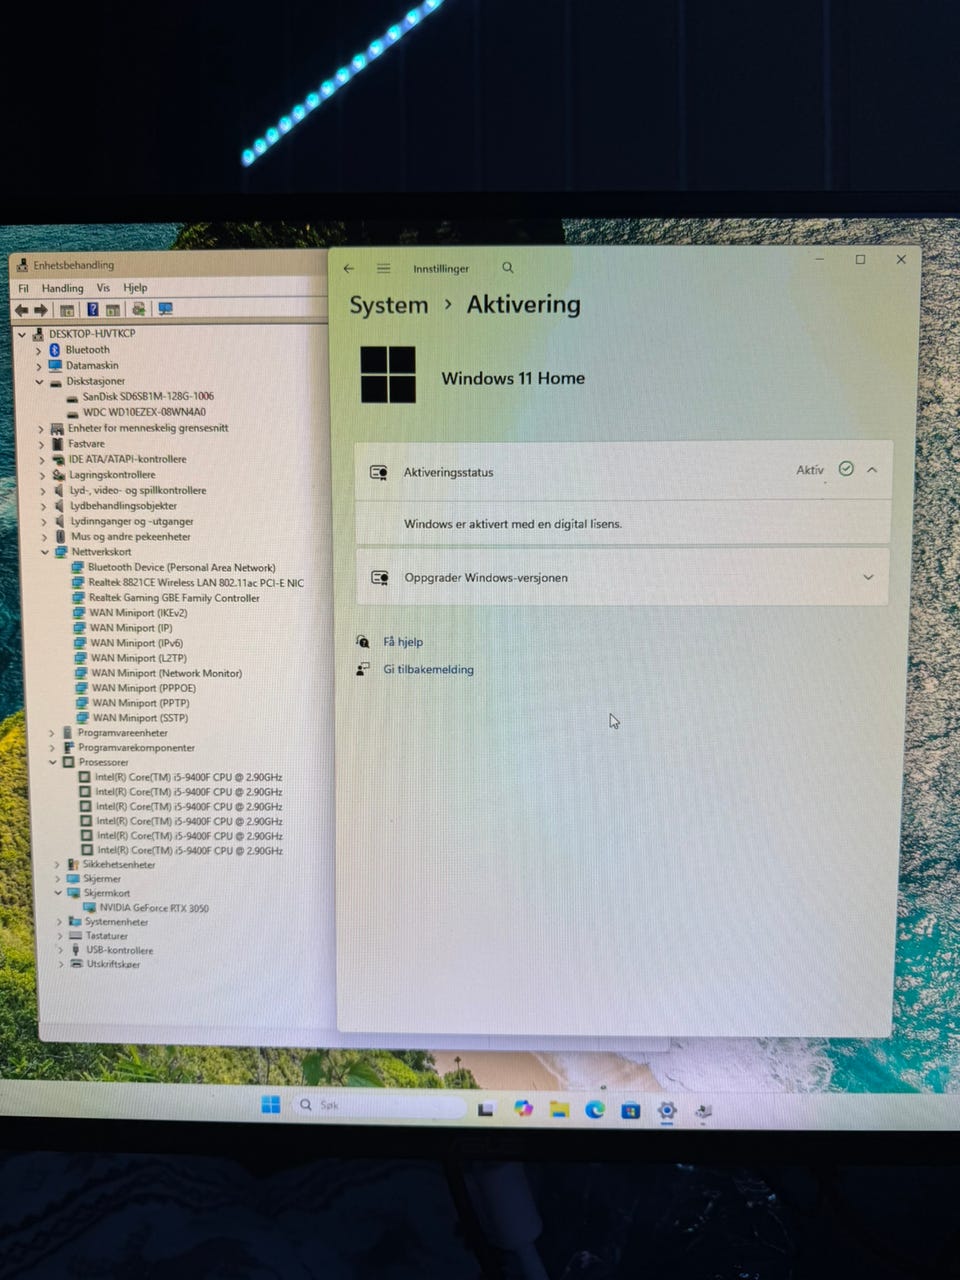Navigate to System breadcrumb
The height and width of the screenshot is (1280, 960).
pyautogui.click(x=388, y=305)
